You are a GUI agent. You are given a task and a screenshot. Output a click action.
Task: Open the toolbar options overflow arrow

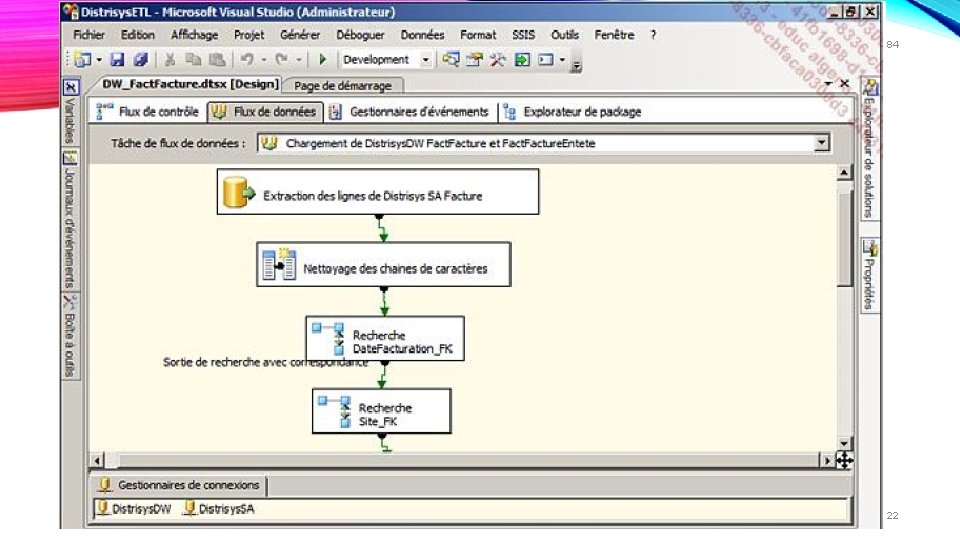coord(576,66)
